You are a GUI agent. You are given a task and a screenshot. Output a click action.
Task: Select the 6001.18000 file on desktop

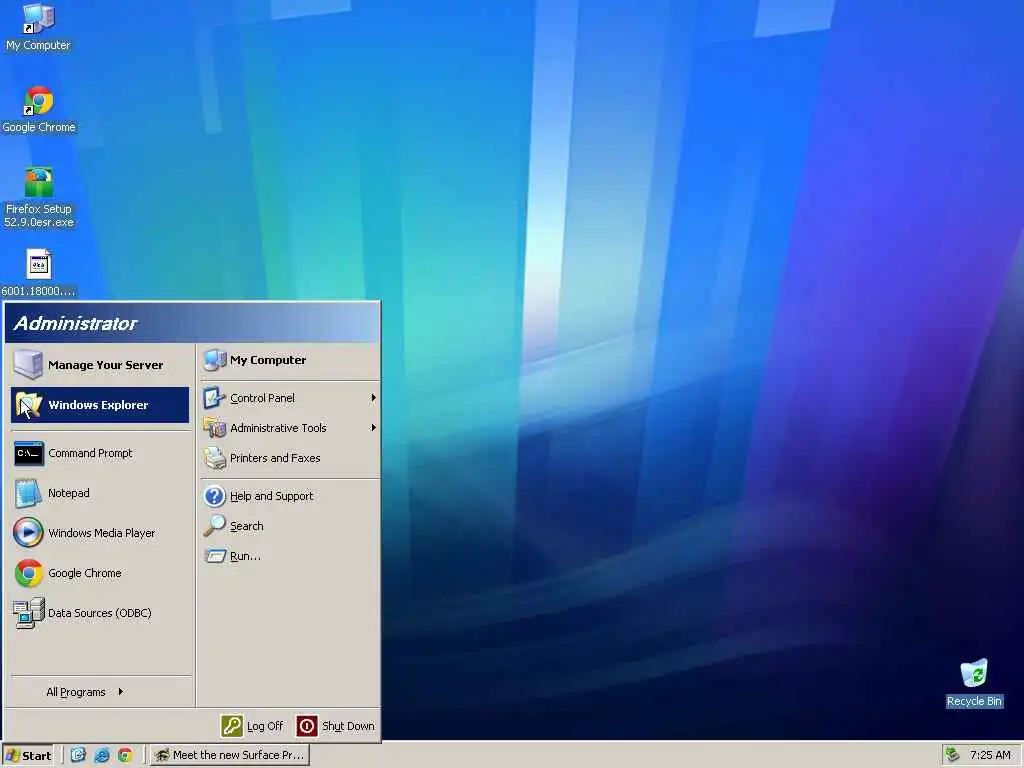tap(39, 273)
